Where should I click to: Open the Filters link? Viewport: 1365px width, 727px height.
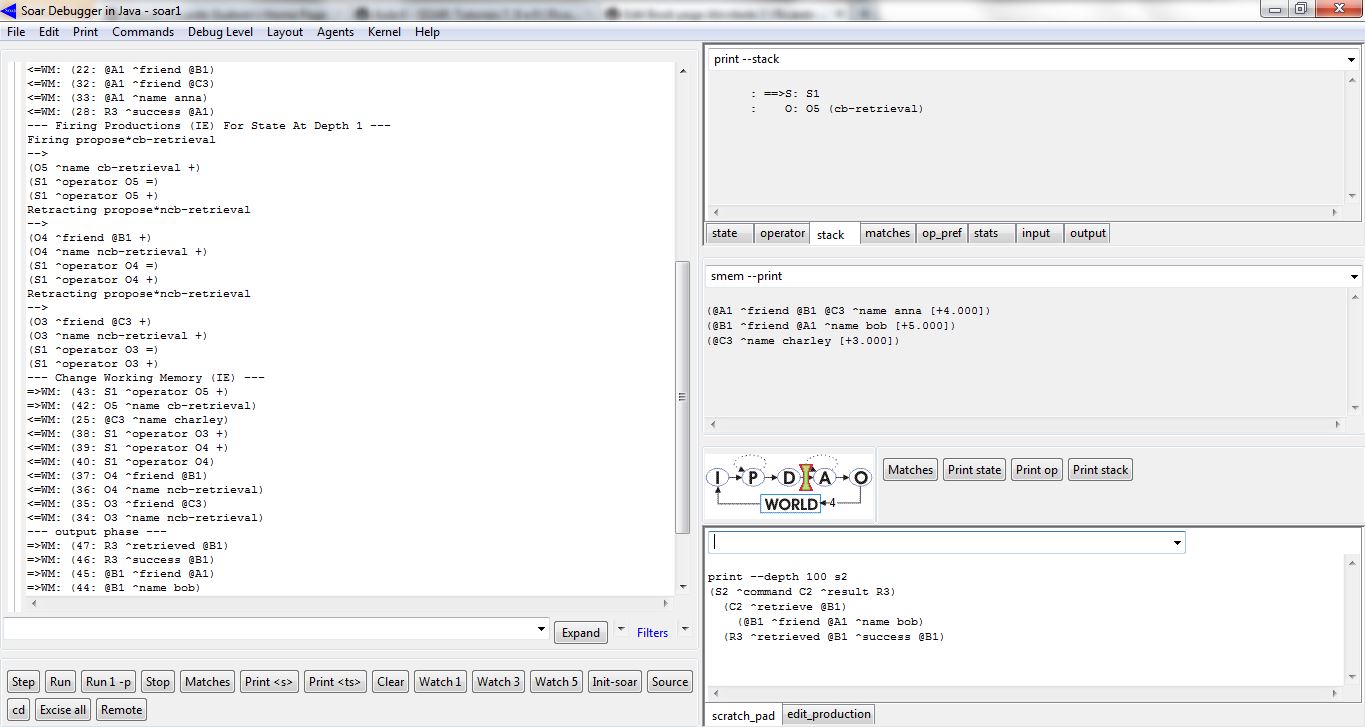tap(652, 632)
